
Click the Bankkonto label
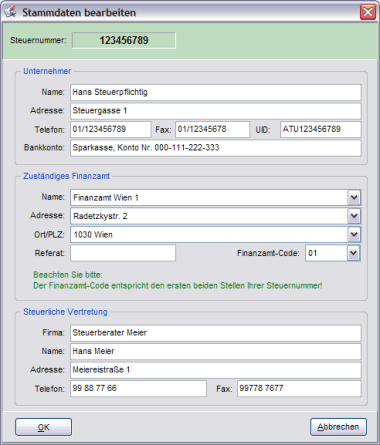click(x=44, y=148)
